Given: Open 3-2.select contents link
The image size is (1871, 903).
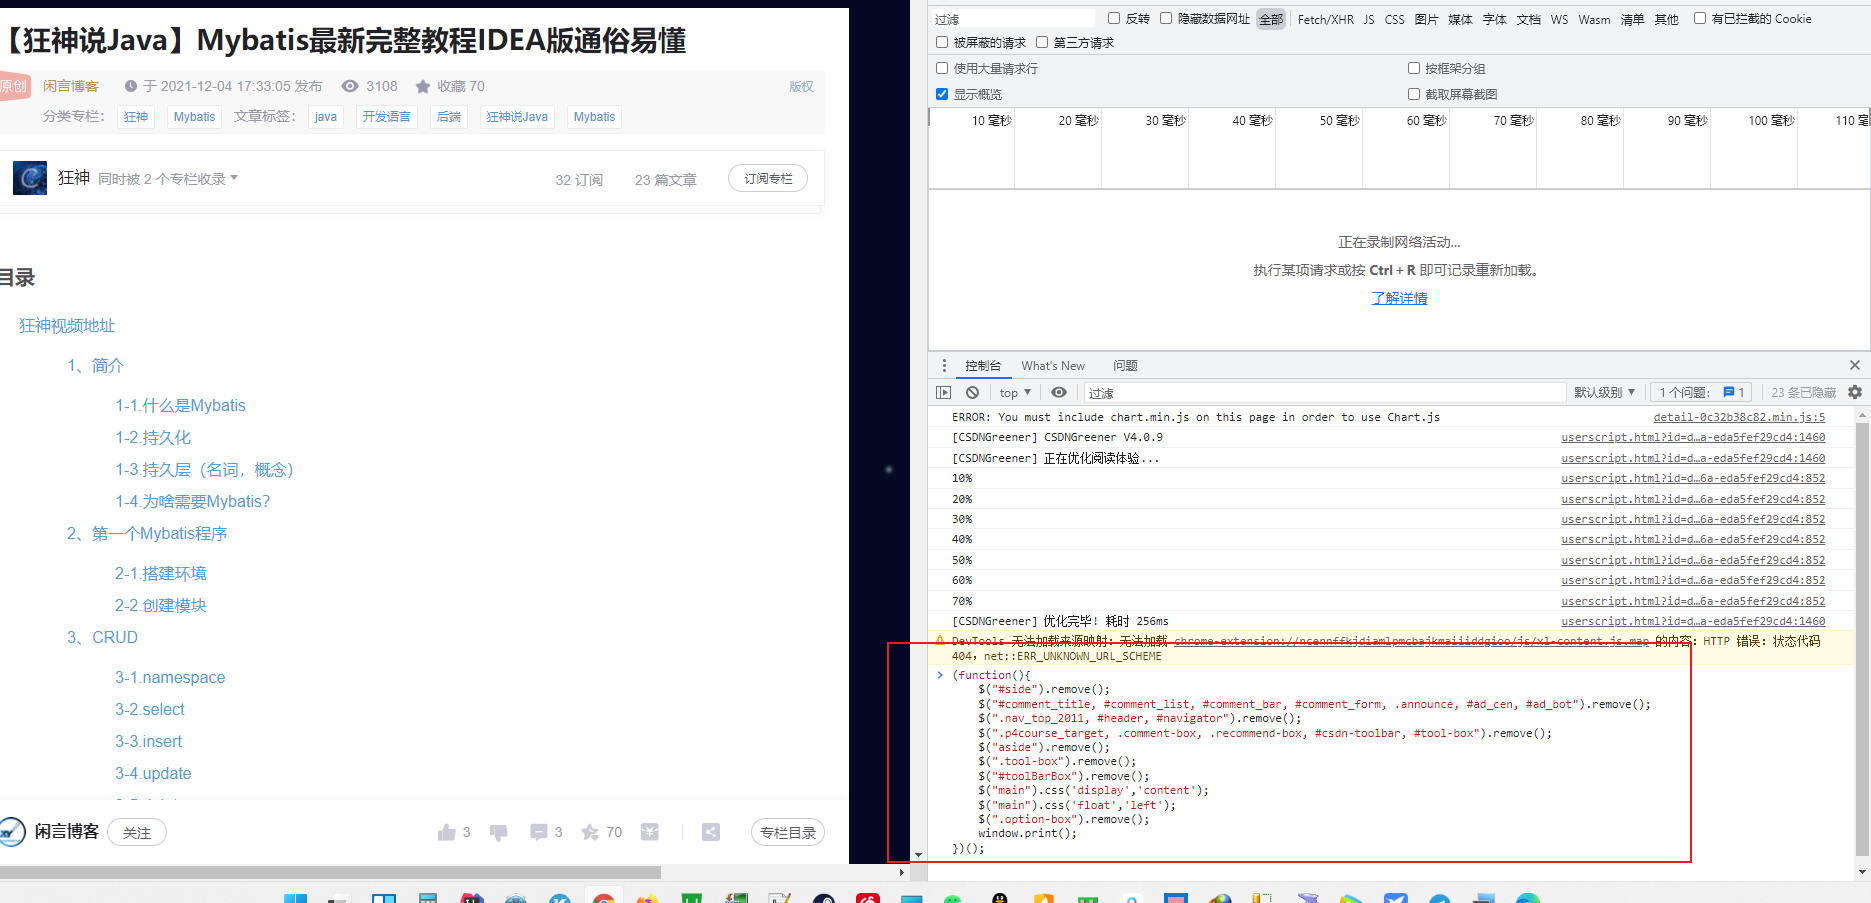Looking at the screenshot, I should pos(150,709).
